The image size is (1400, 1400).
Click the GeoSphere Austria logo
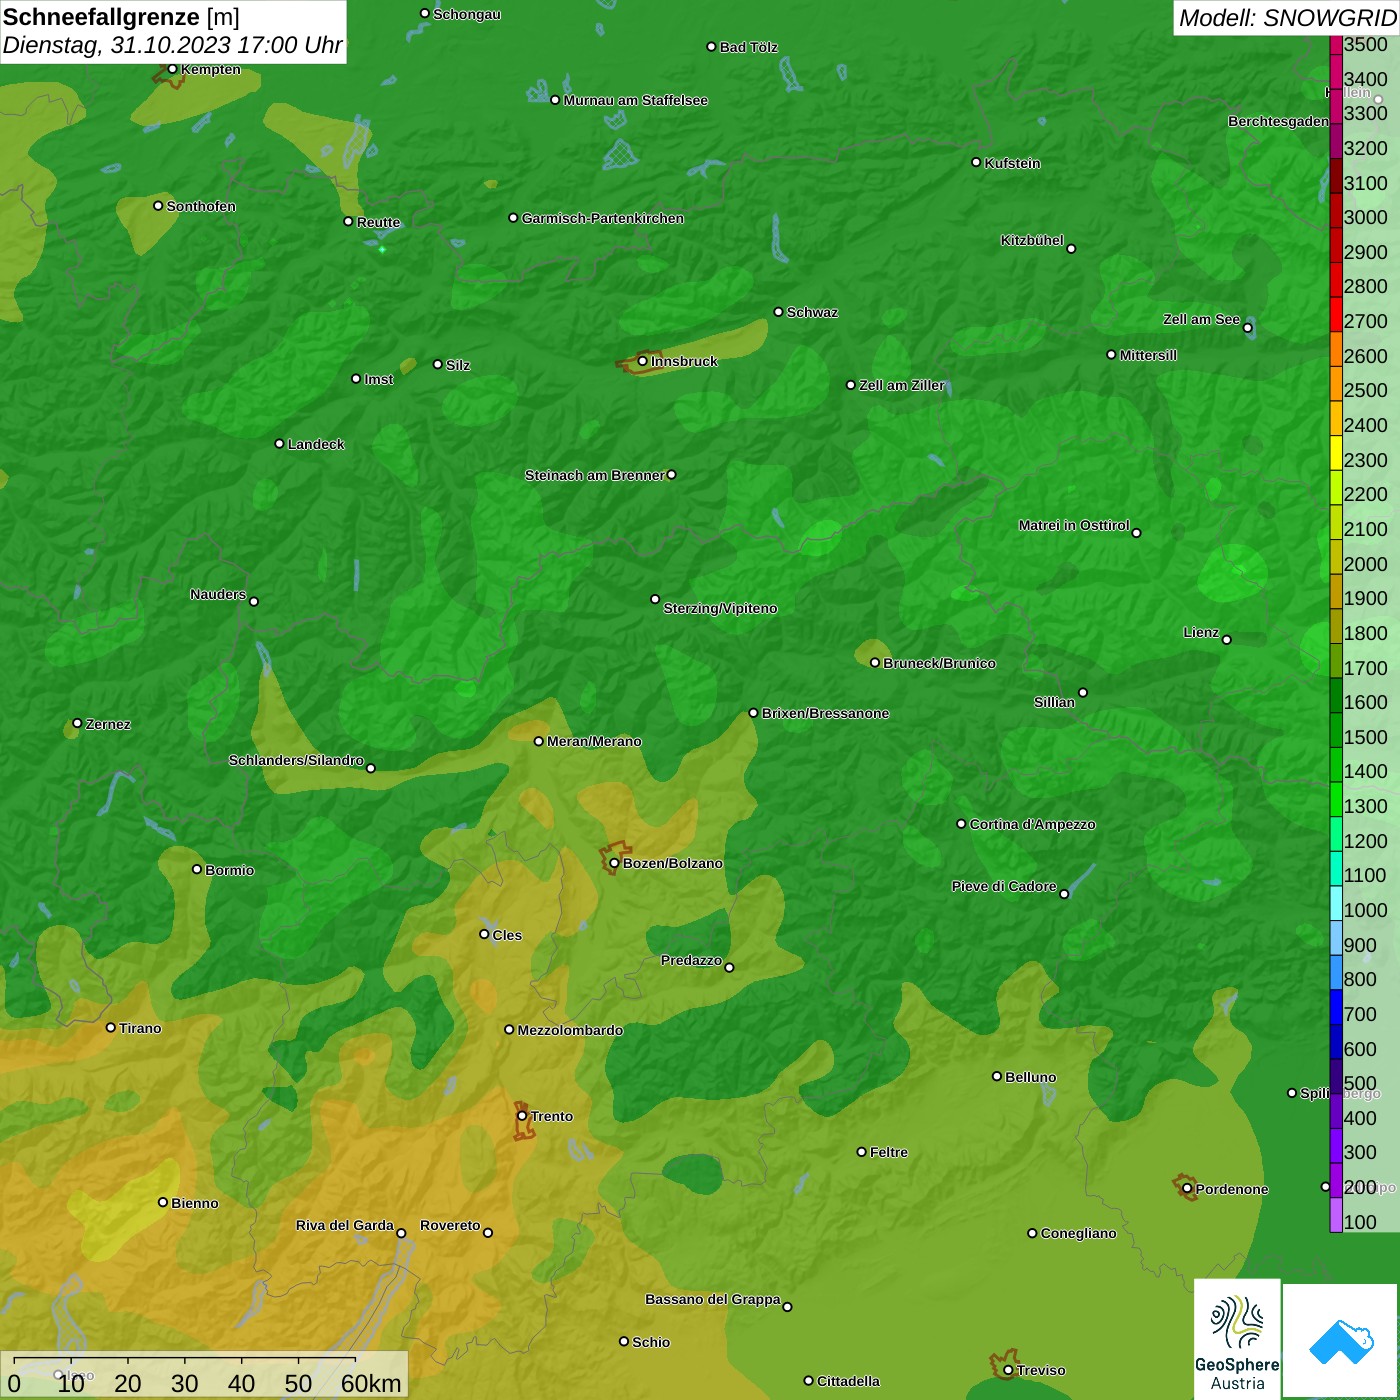click(x=1237, y=1340)
